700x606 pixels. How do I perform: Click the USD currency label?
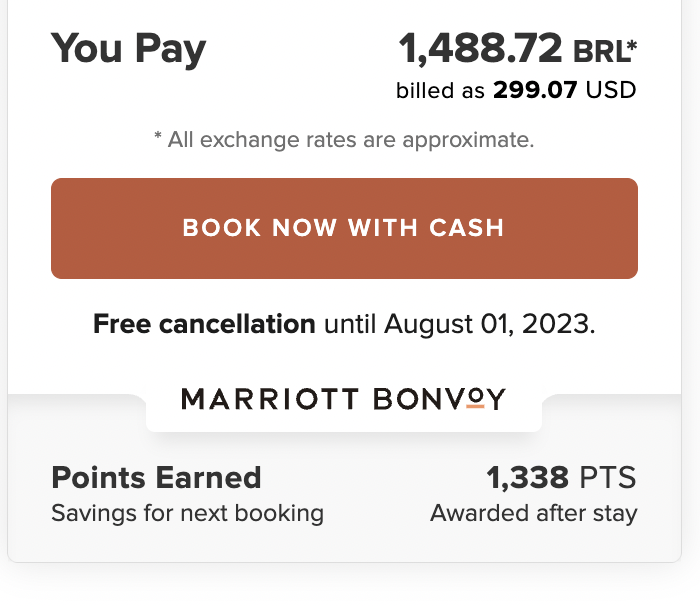point(611,91)
